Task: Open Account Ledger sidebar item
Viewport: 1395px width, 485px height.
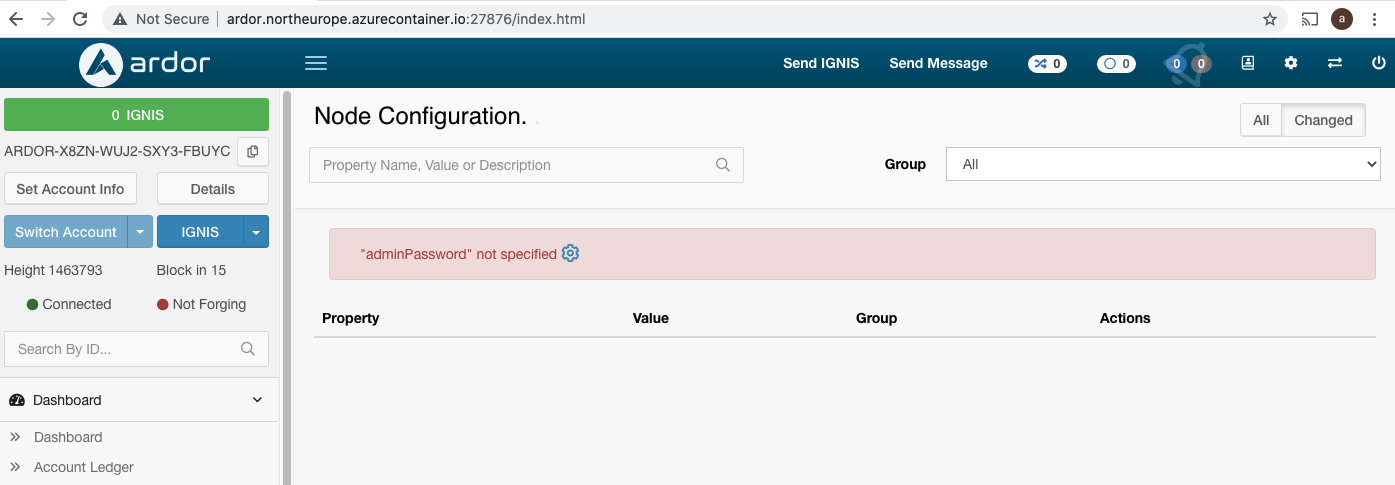Action: click(84, 467)
